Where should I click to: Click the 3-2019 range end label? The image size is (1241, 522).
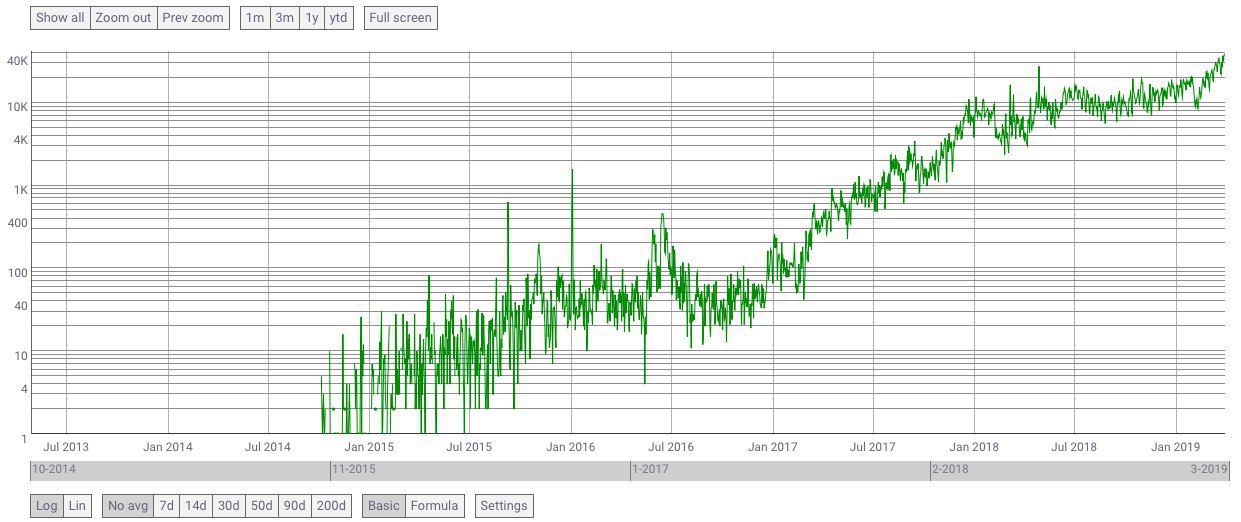[x=1208, y=469]
